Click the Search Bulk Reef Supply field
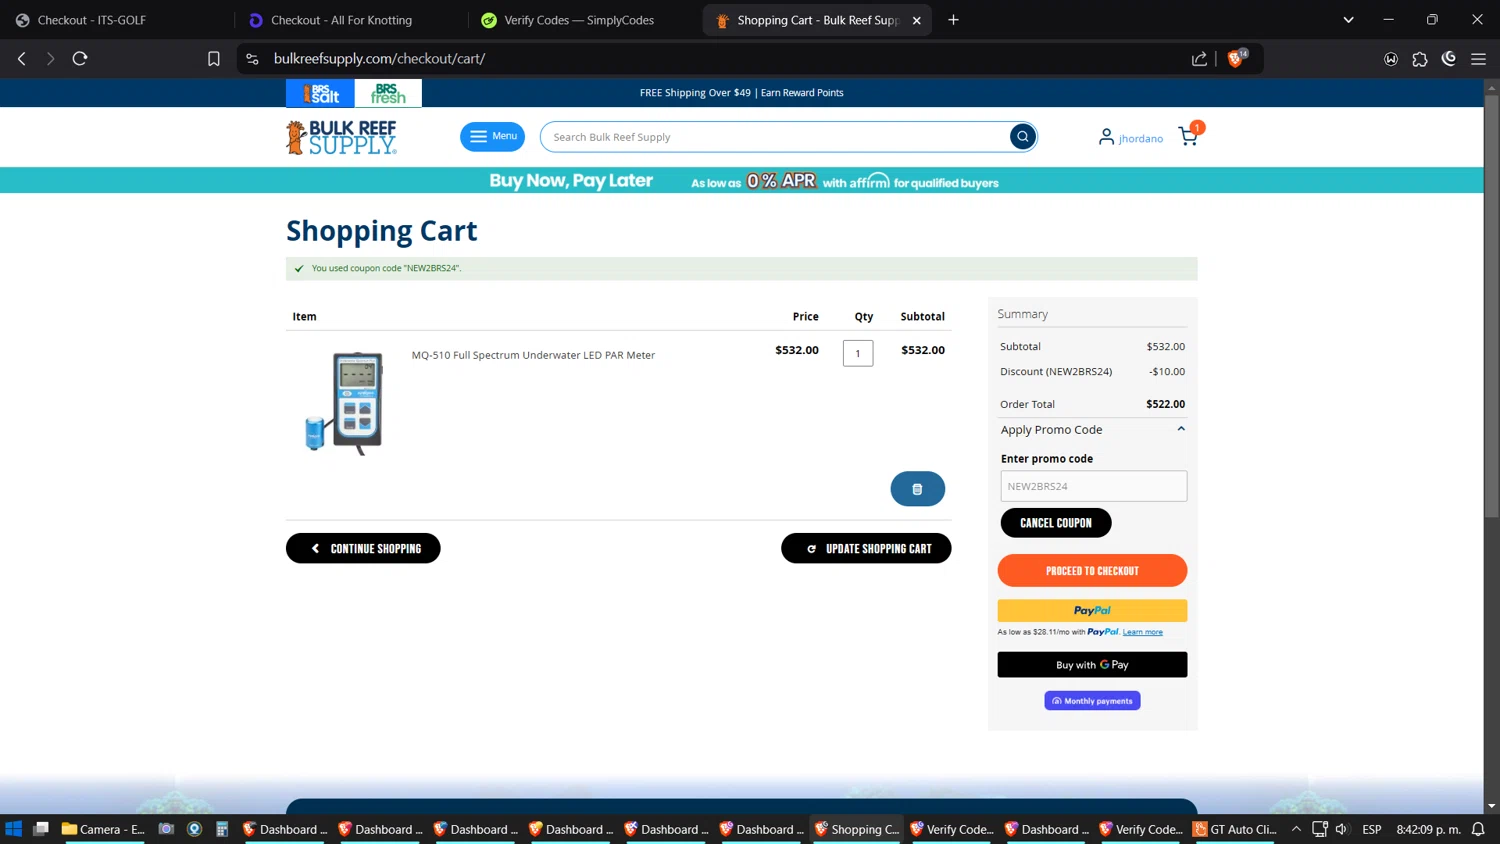The image size is (1500, 844). click(x=775, y=137)
